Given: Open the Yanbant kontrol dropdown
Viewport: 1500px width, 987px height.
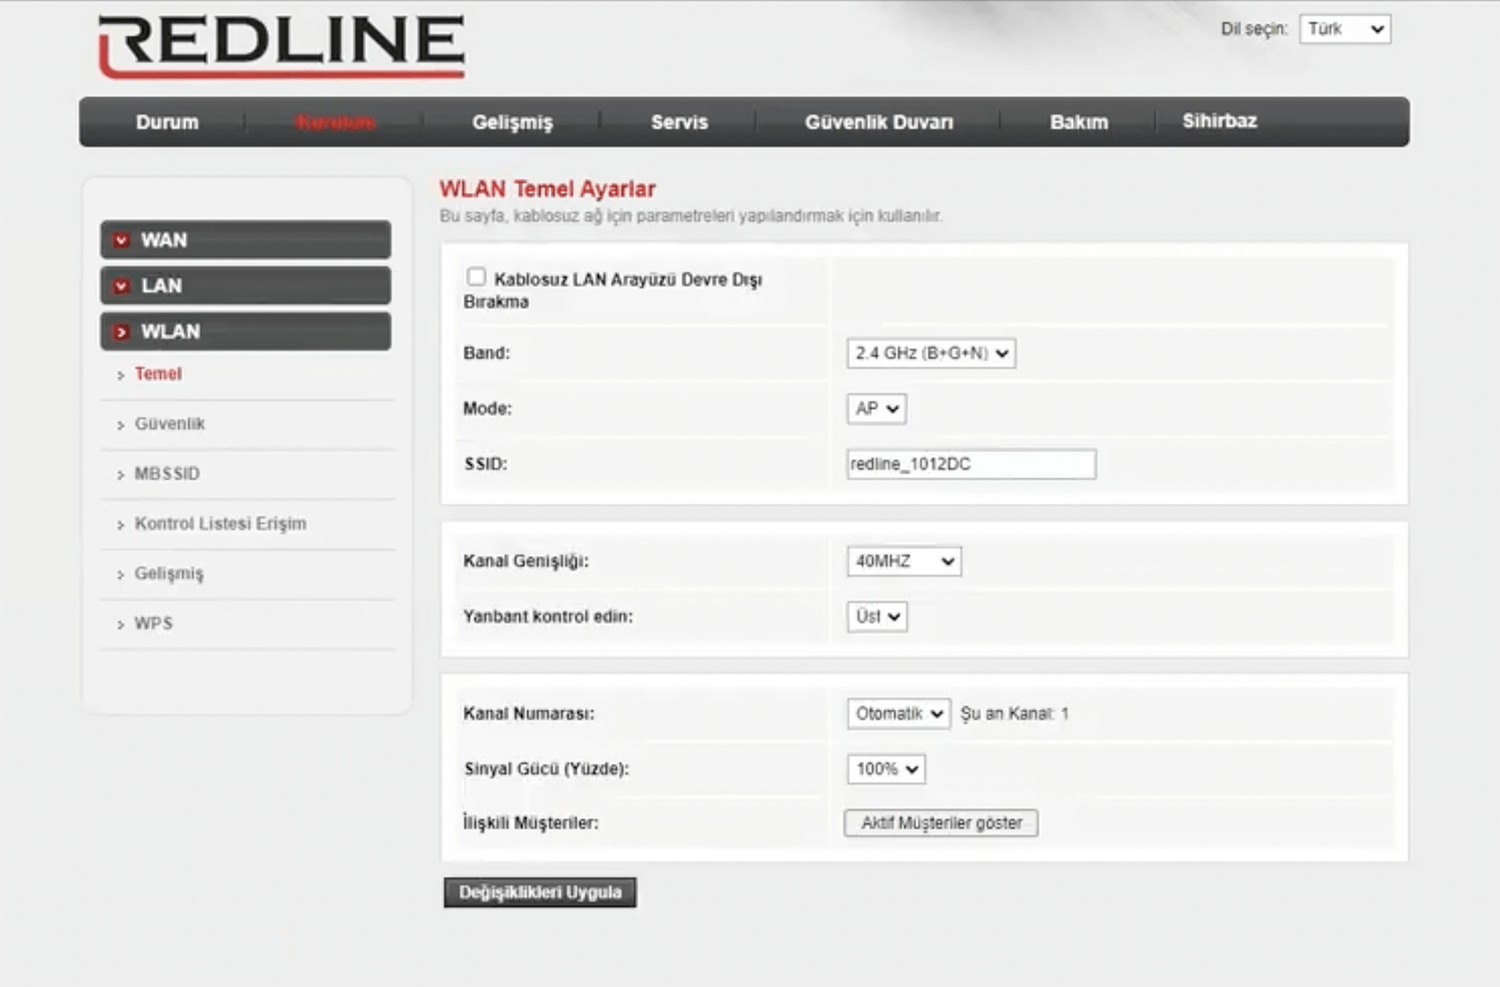Looking at the screenshot, I should pyautogui.click(x=877, y=617).
